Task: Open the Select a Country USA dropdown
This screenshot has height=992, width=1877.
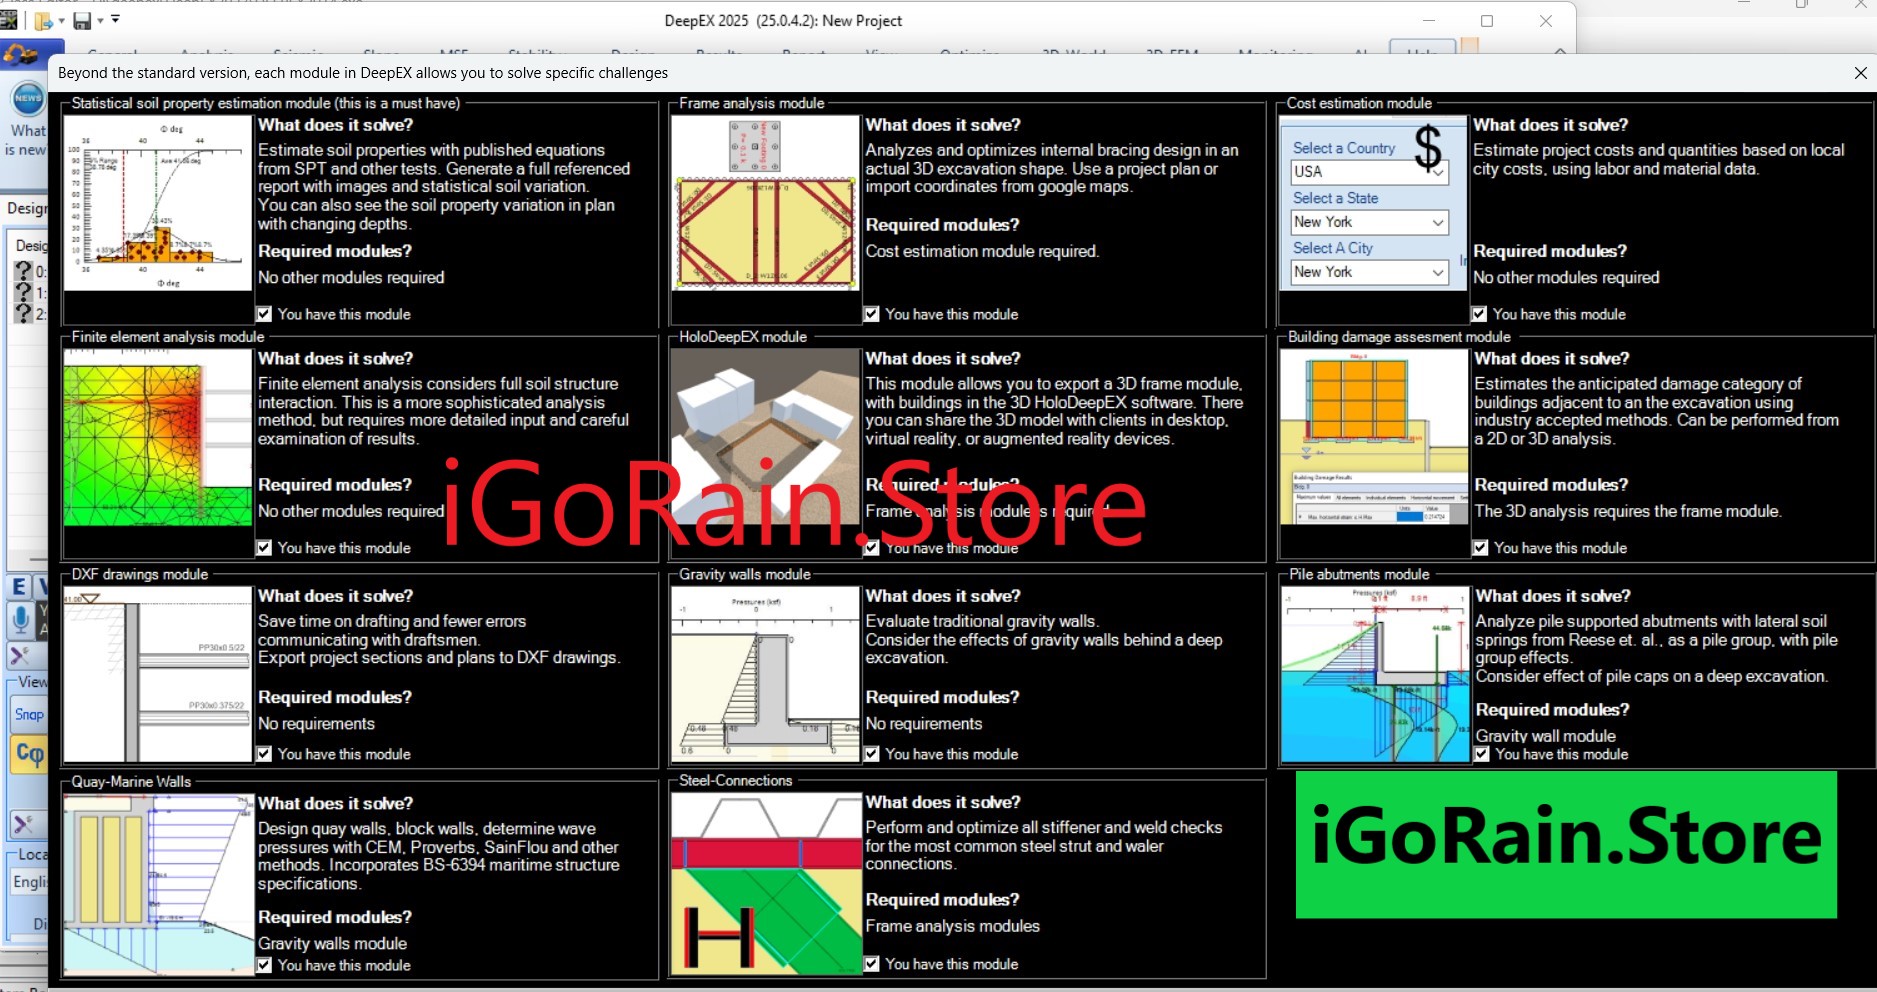Action: (1438, 172)
